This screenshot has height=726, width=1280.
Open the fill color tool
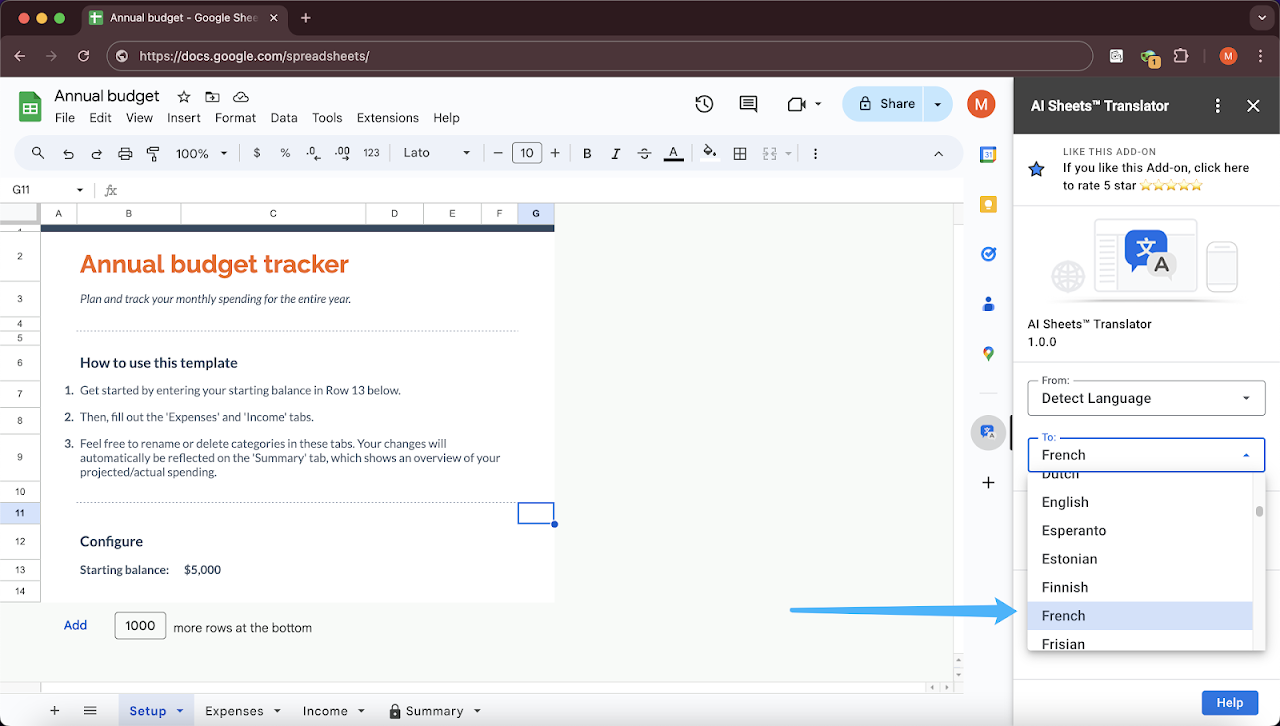point(709,153)
